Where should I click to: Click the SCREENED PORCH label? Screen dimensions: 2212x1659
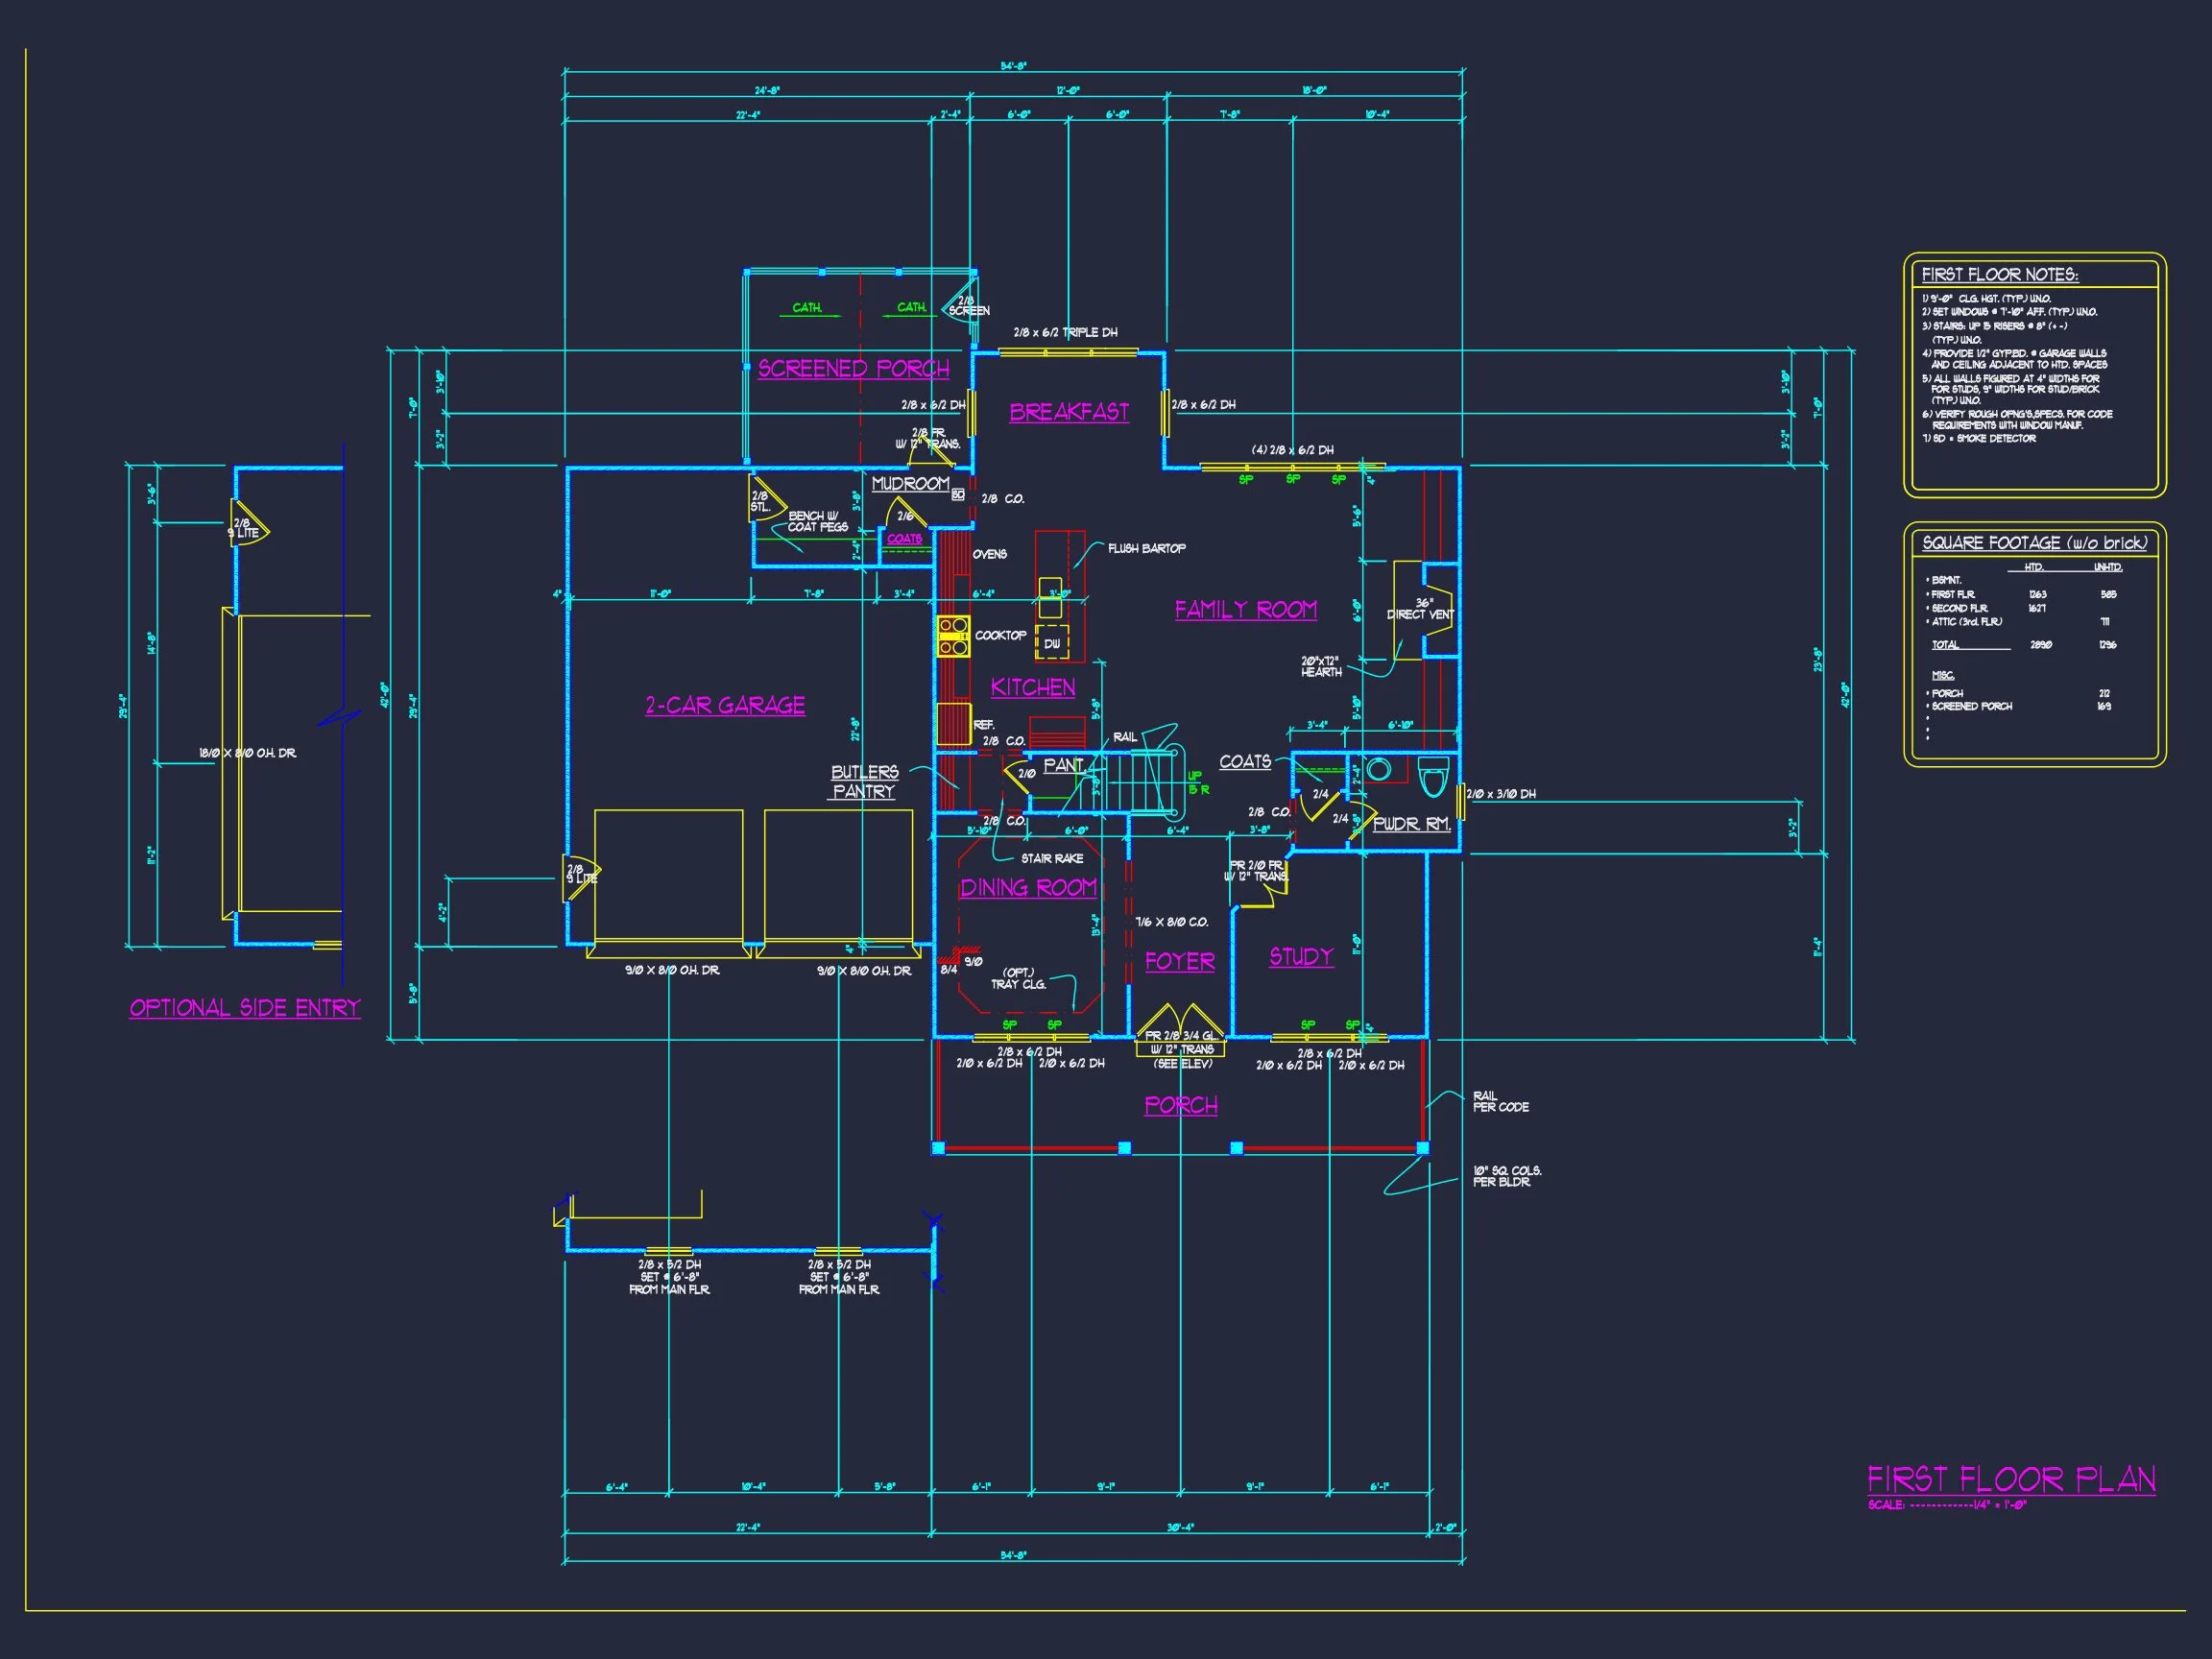point(853,368)
